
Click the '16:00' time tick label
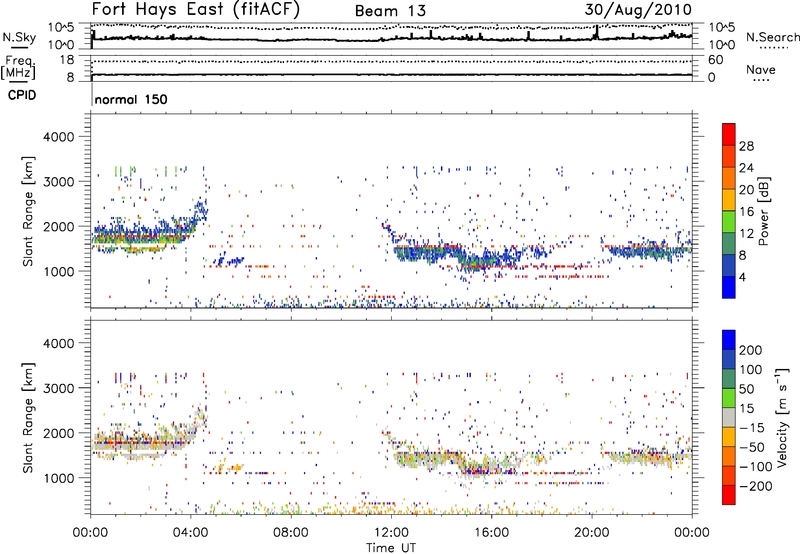coord(491,533)
